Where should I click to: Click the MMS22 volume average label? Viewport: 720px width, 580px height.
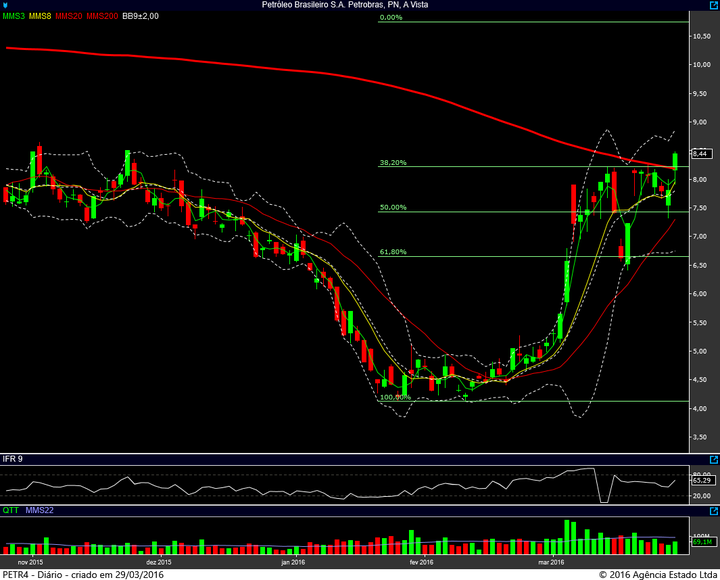[39, 510]
